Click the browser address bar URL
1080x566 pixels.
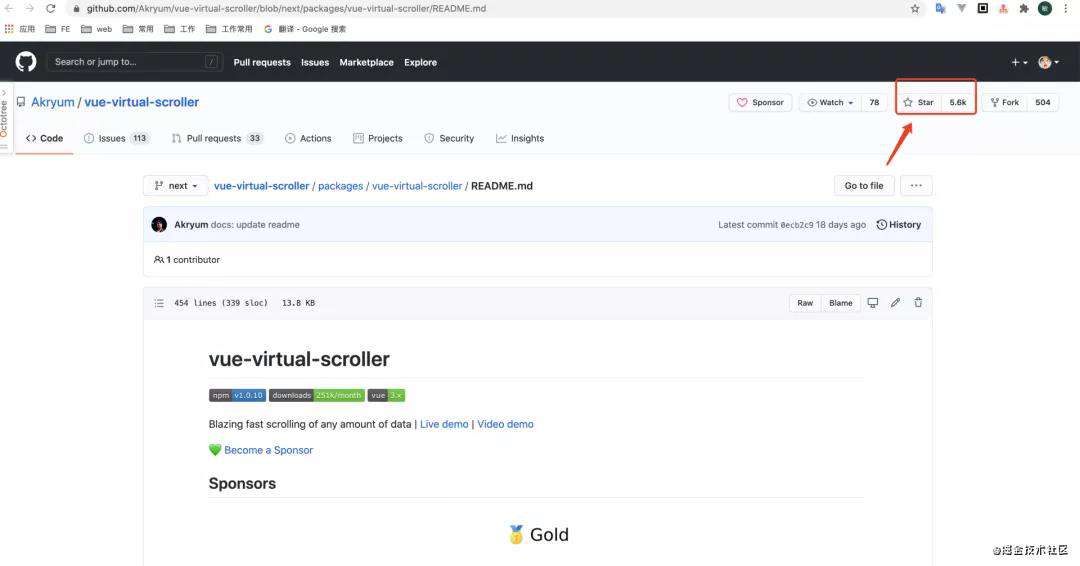click(x=286, y=8)
